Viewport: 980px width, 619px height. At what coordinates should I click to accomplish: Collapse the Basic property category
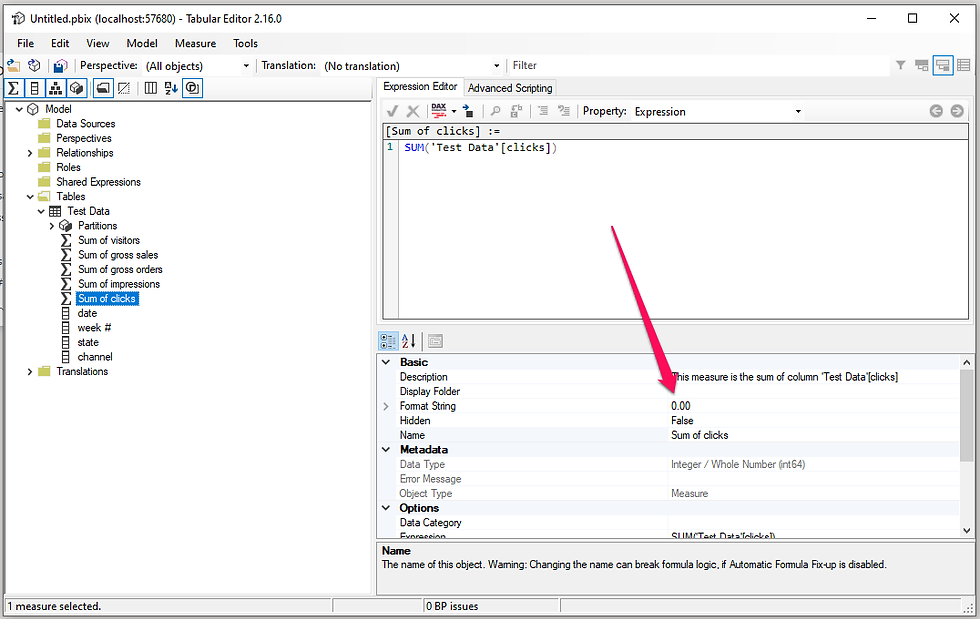click(386, 362)
